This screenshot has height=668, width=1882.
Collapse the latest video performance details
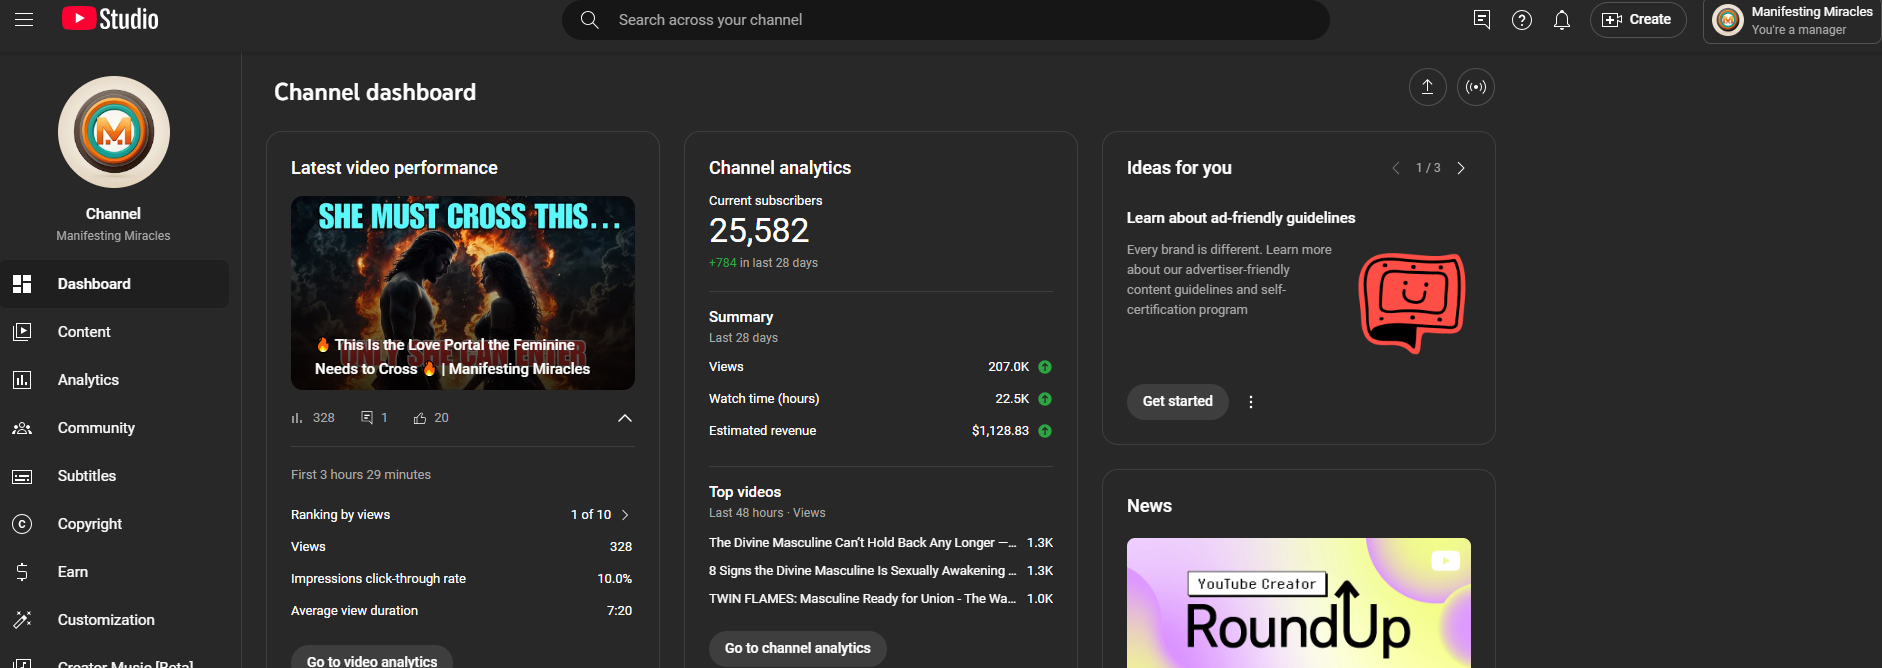tap(625, 418)
